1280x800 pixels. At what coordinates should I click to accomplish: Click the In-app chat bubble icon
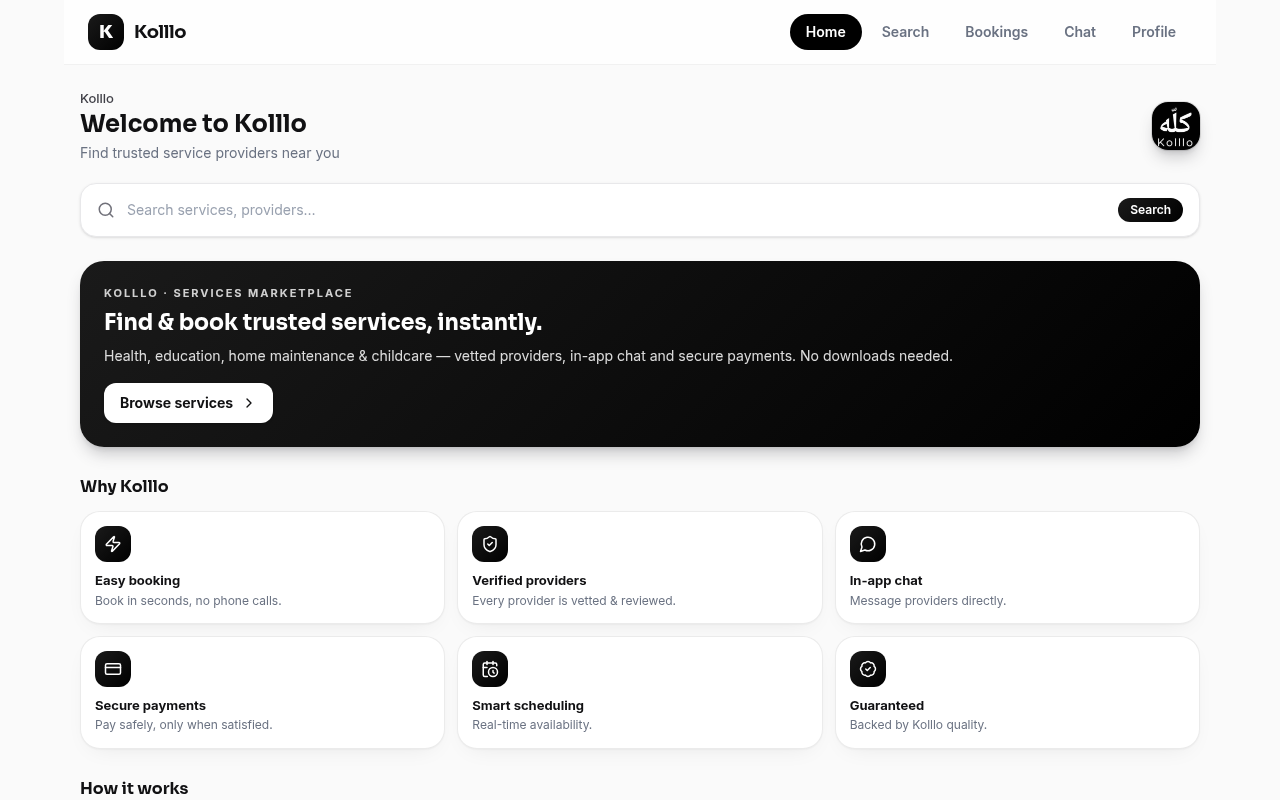tap(868, 544)
